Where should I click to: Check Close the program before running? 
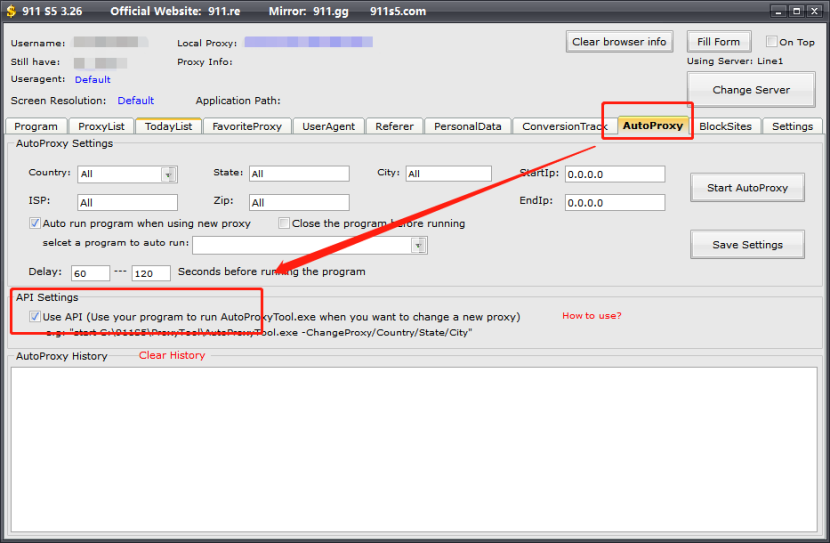(284, 223)
